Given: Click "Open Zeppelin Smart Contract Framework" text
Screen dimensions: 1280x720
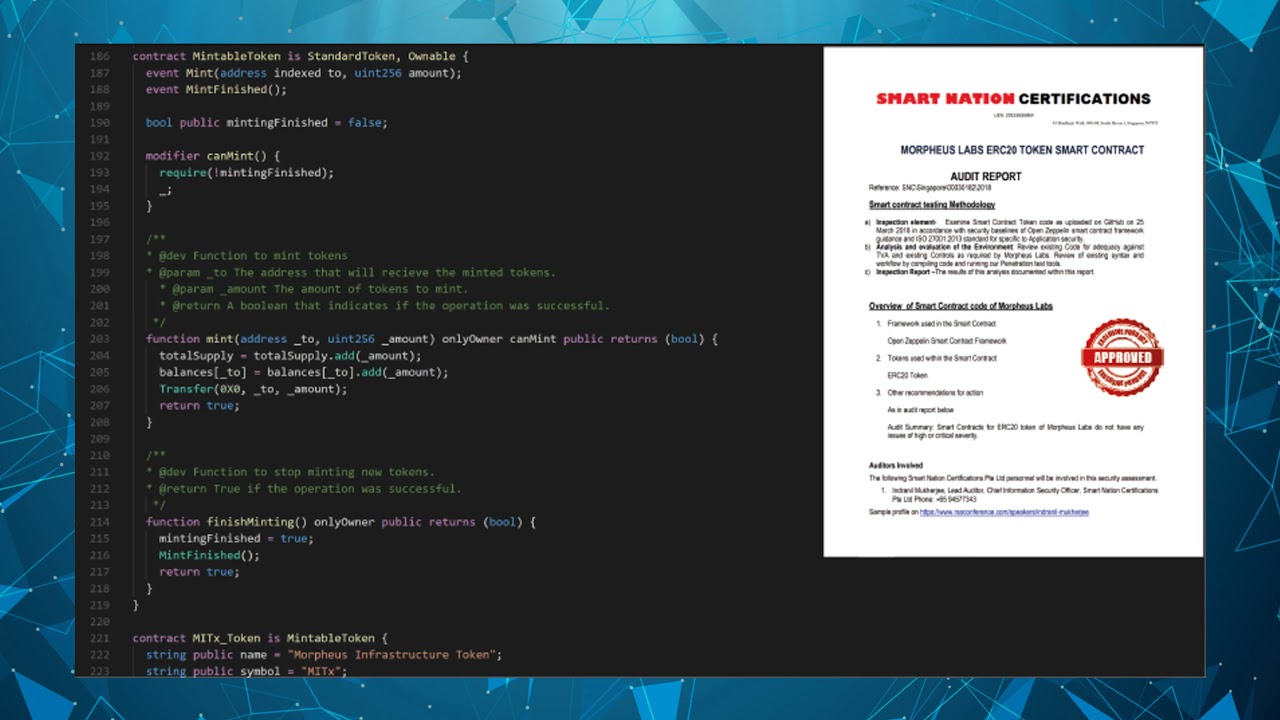Looking at the screenshot, I should (x=947, y=341).
